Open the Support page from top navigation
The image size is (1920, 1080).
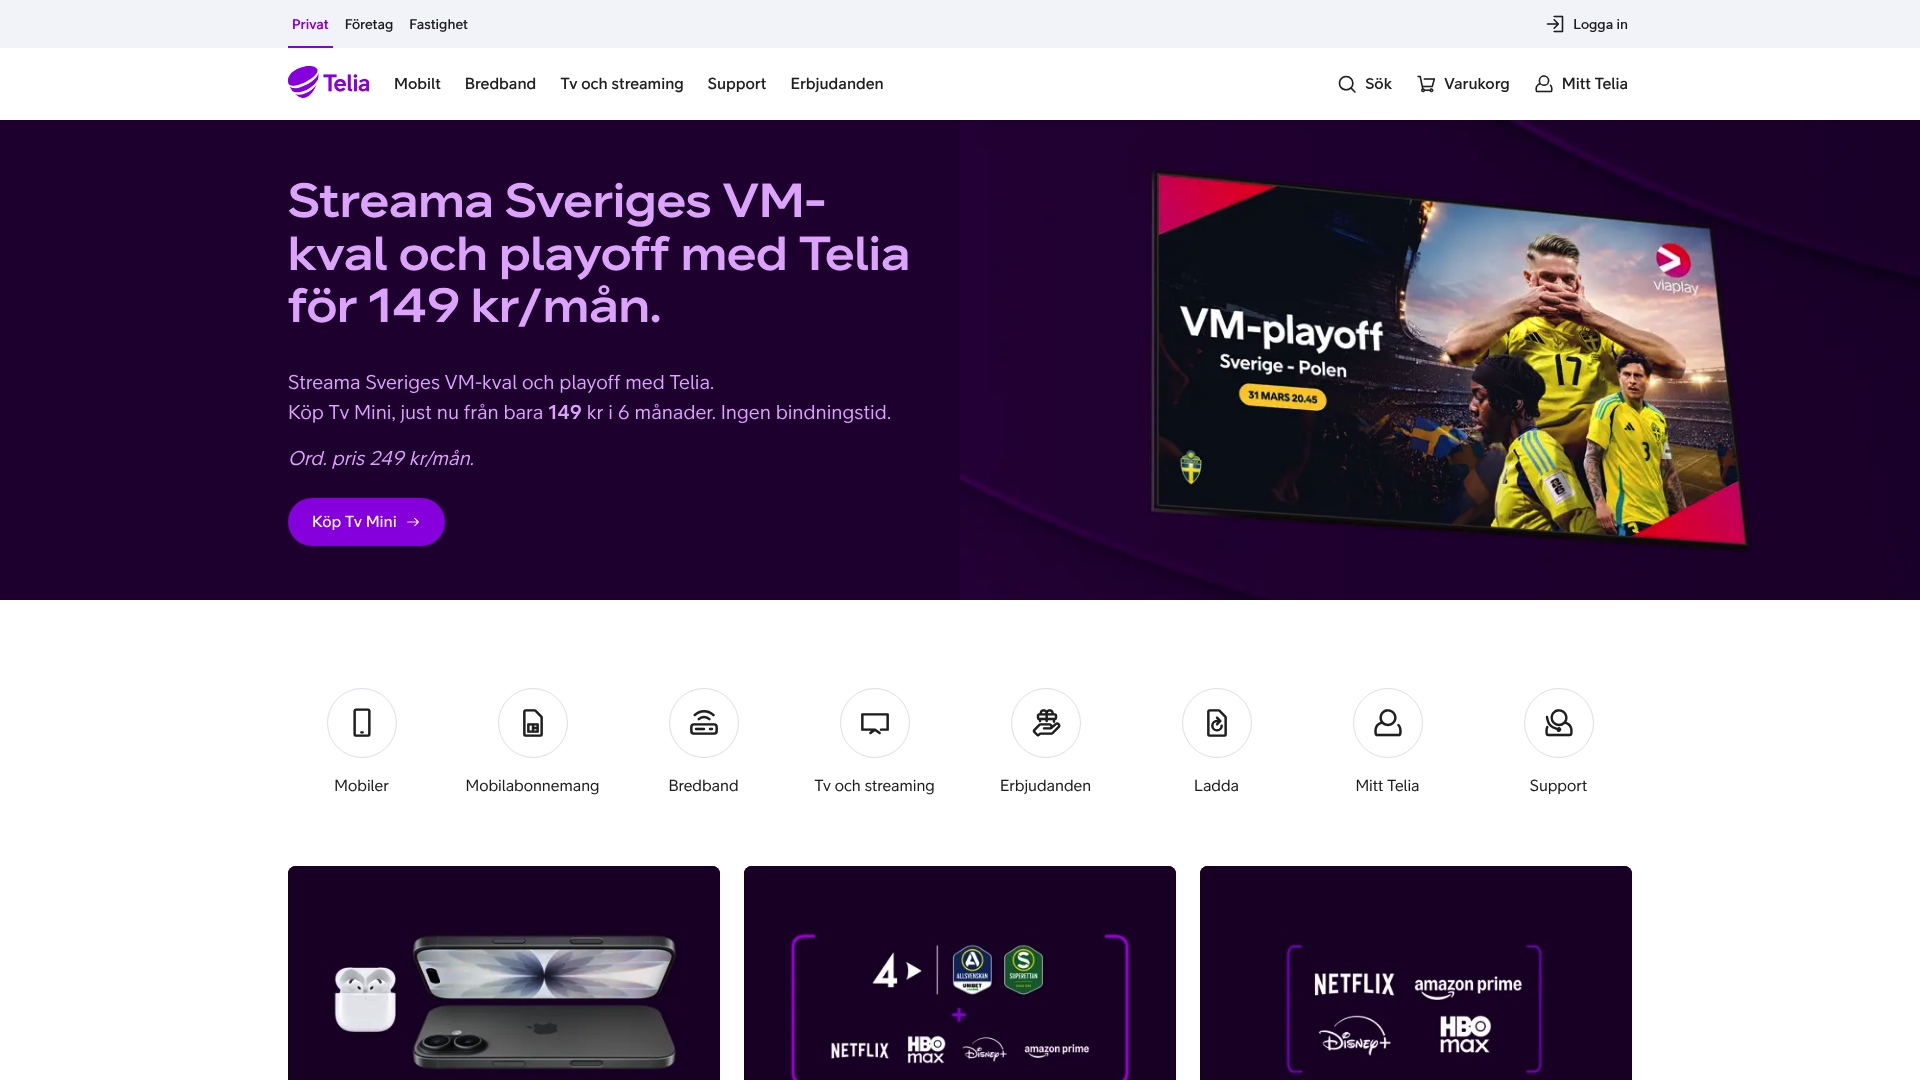[x=736, y=84]
